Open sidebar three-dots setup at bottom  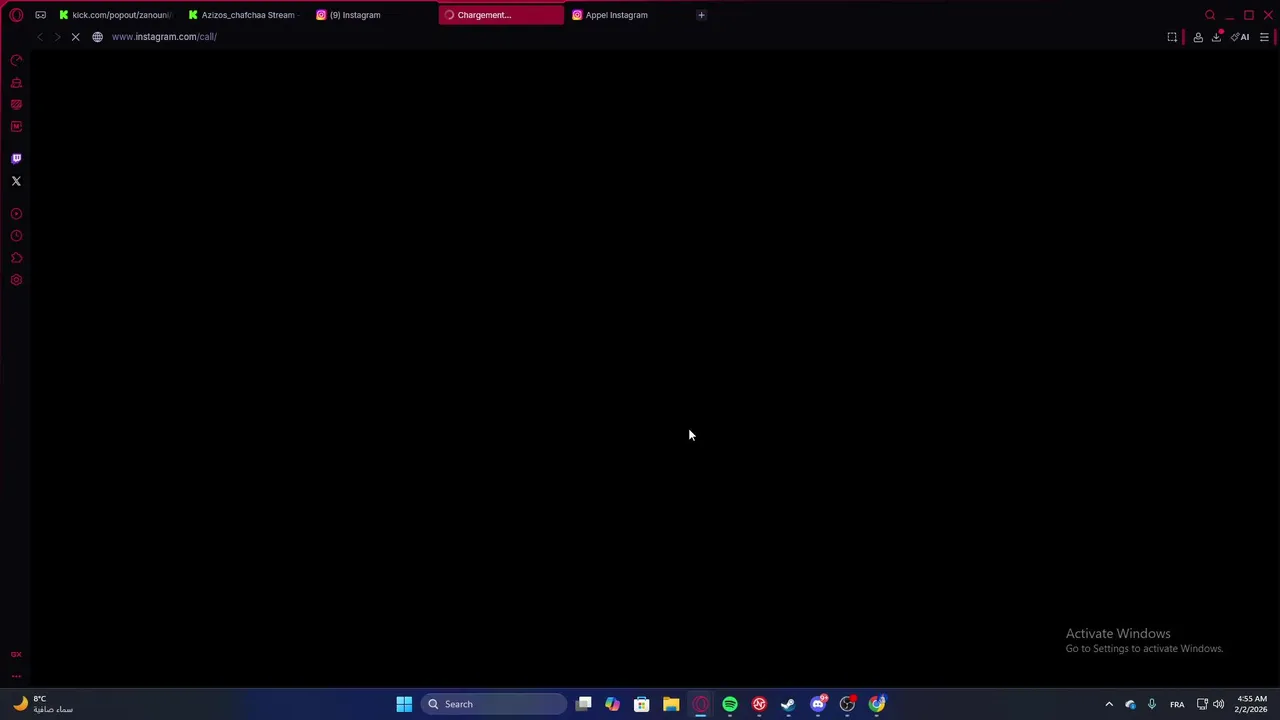click(x=16, y=677)
